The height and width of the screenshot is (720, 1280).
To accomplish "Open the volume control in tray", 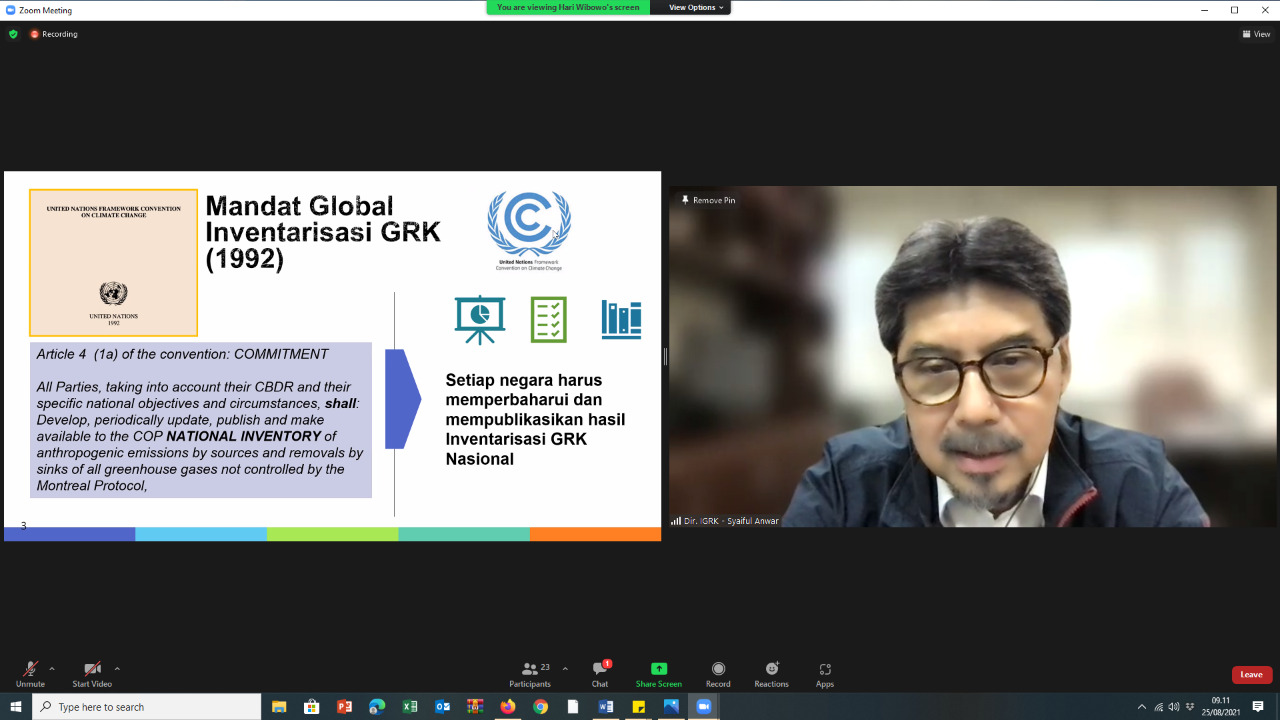I will point(1174,707).
